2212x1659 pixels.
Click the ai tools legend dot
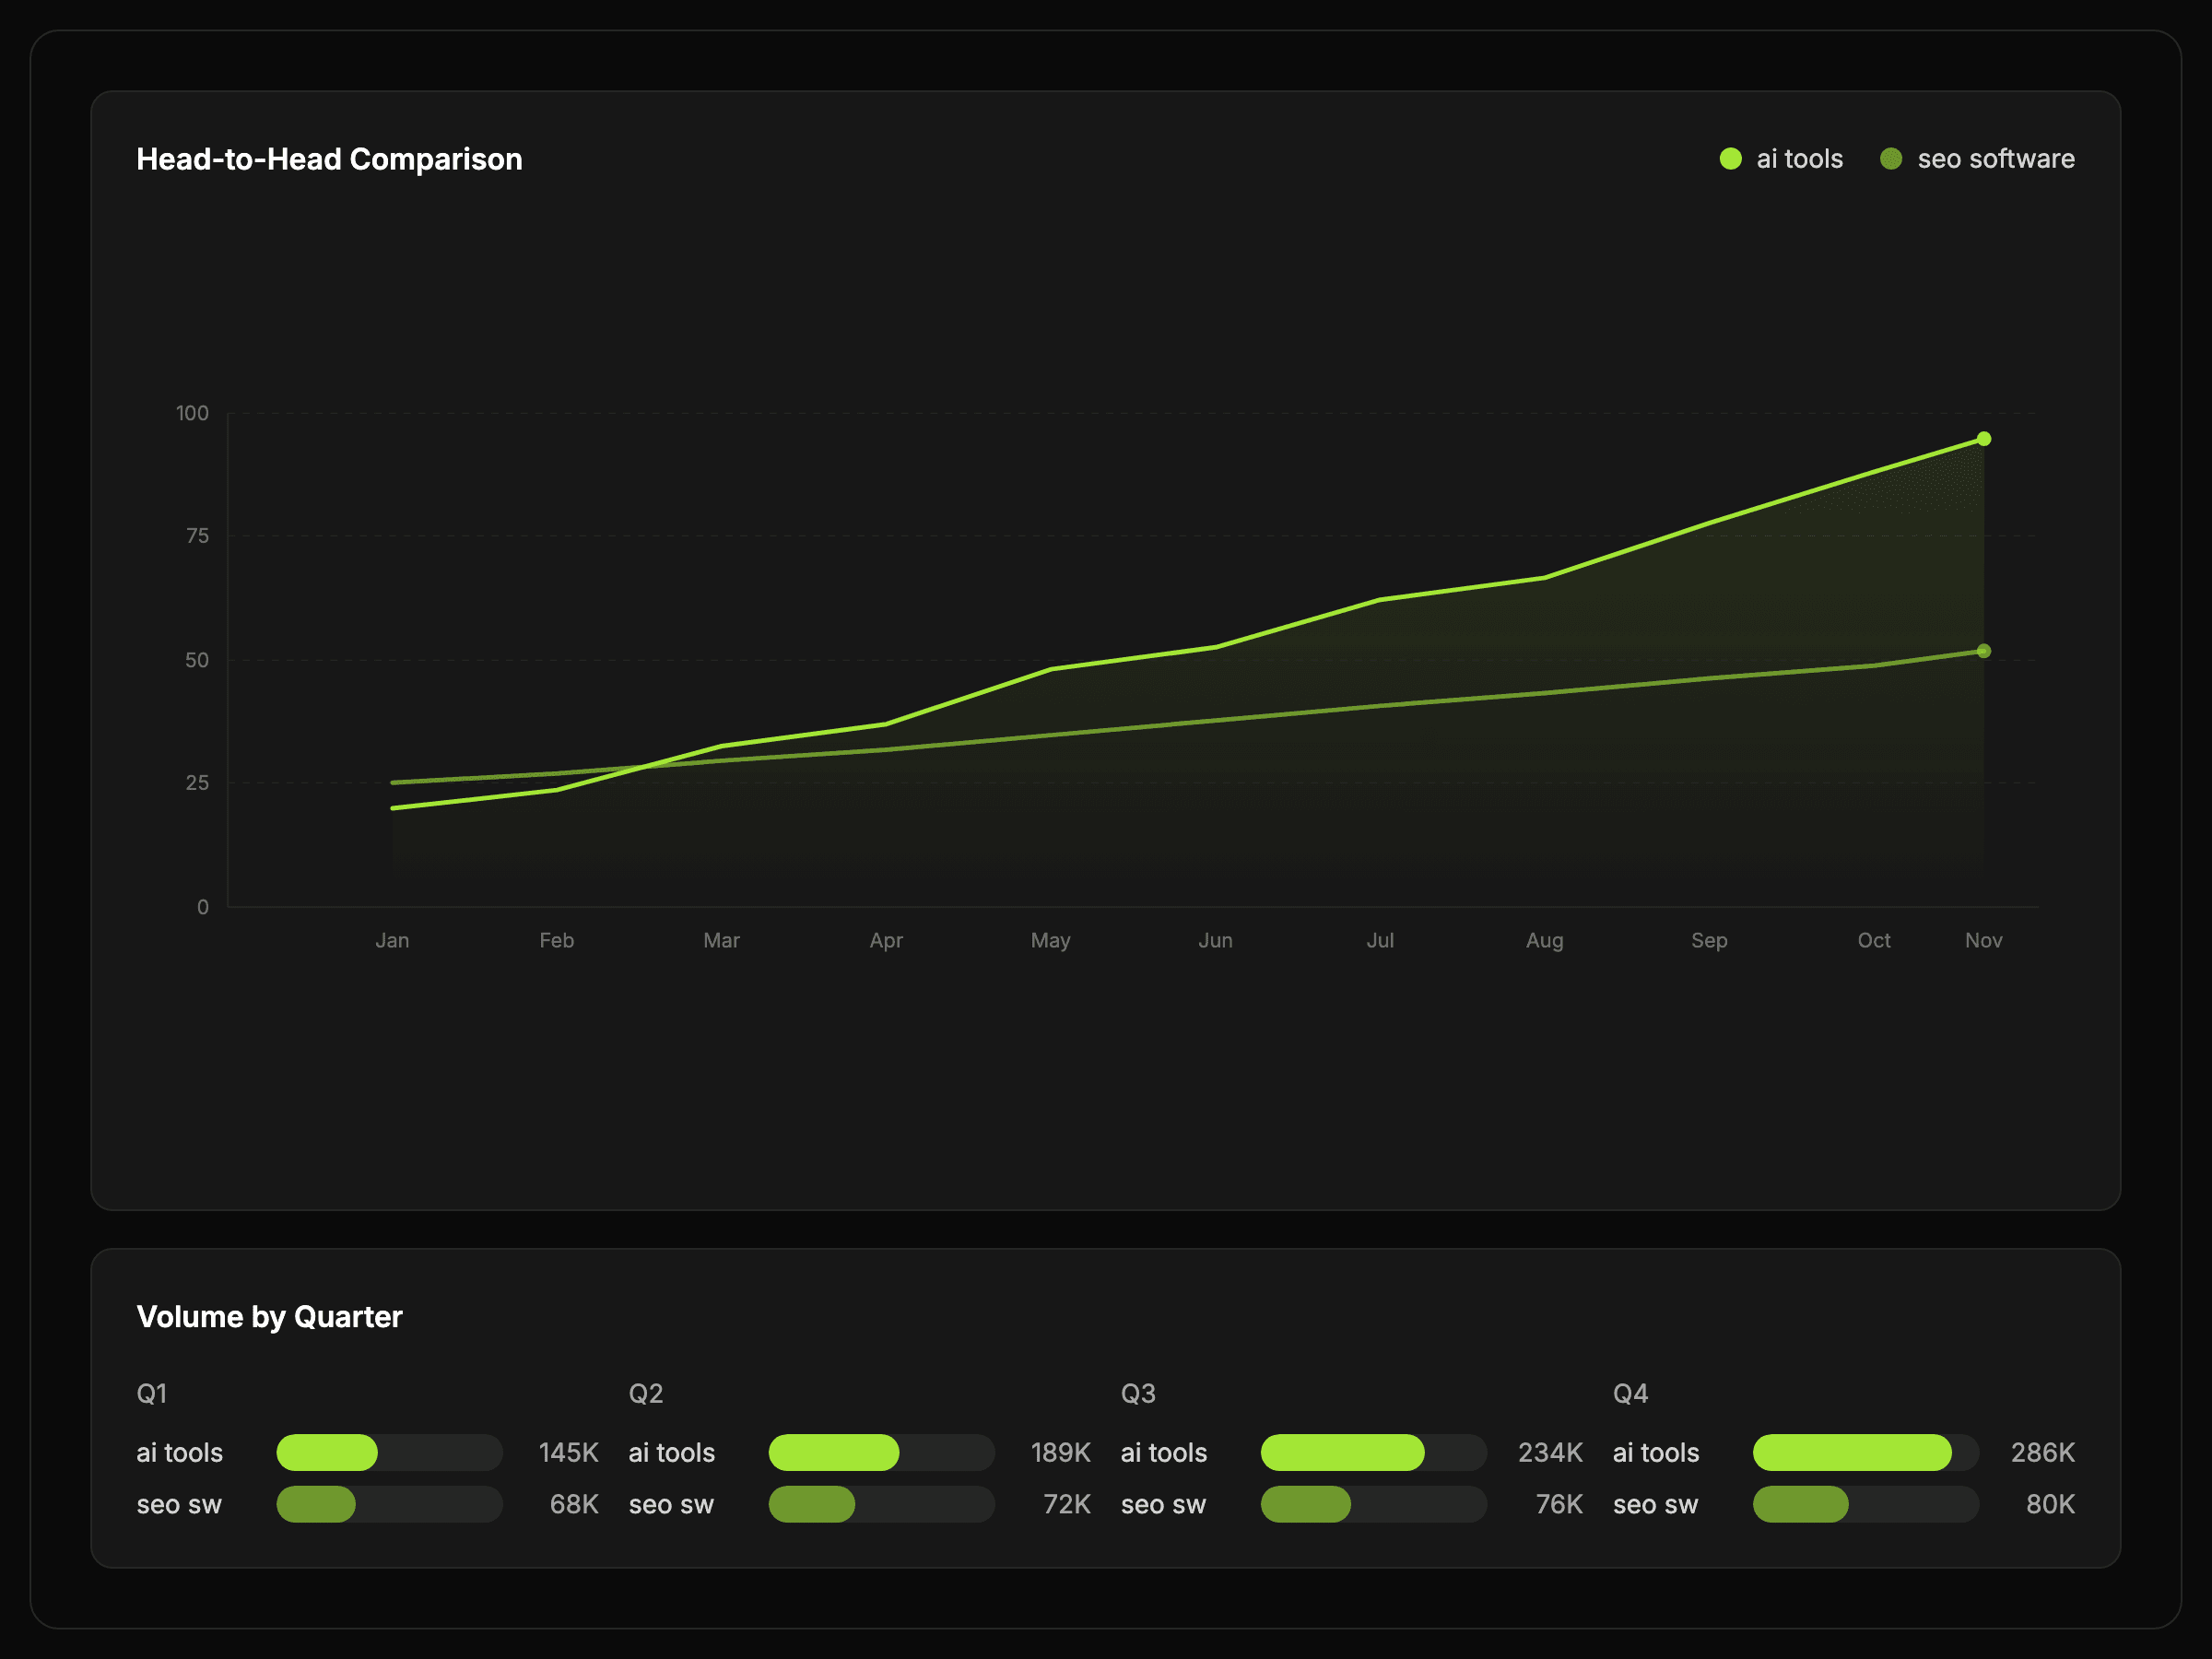point(1730,159)
